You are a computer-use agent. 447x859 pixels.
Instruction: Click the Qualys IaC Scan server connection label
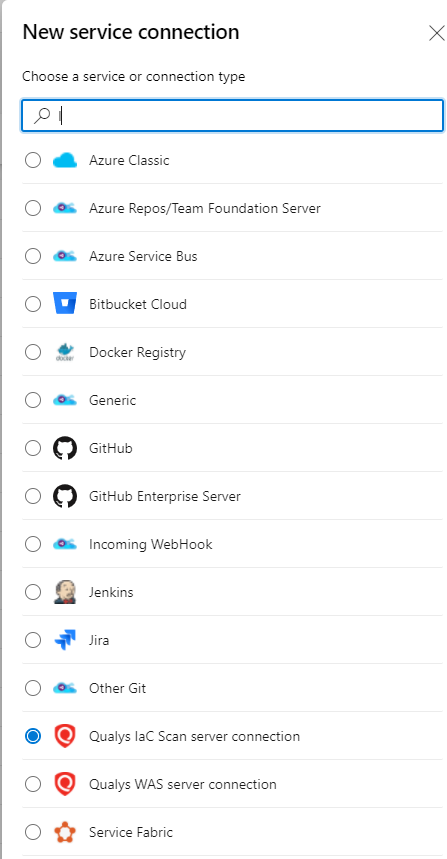coord(194,736)
